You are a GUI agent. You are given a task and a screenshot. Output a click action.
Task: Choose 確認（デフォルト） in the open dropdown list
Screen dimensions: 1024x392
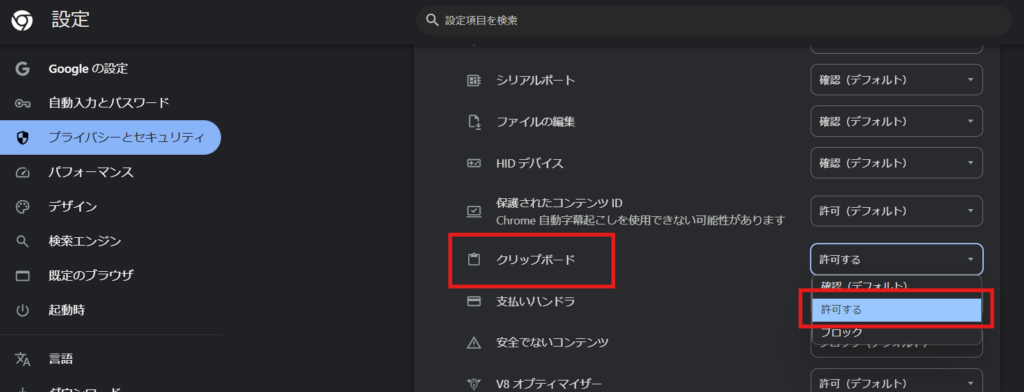click(x=896, y=287)
